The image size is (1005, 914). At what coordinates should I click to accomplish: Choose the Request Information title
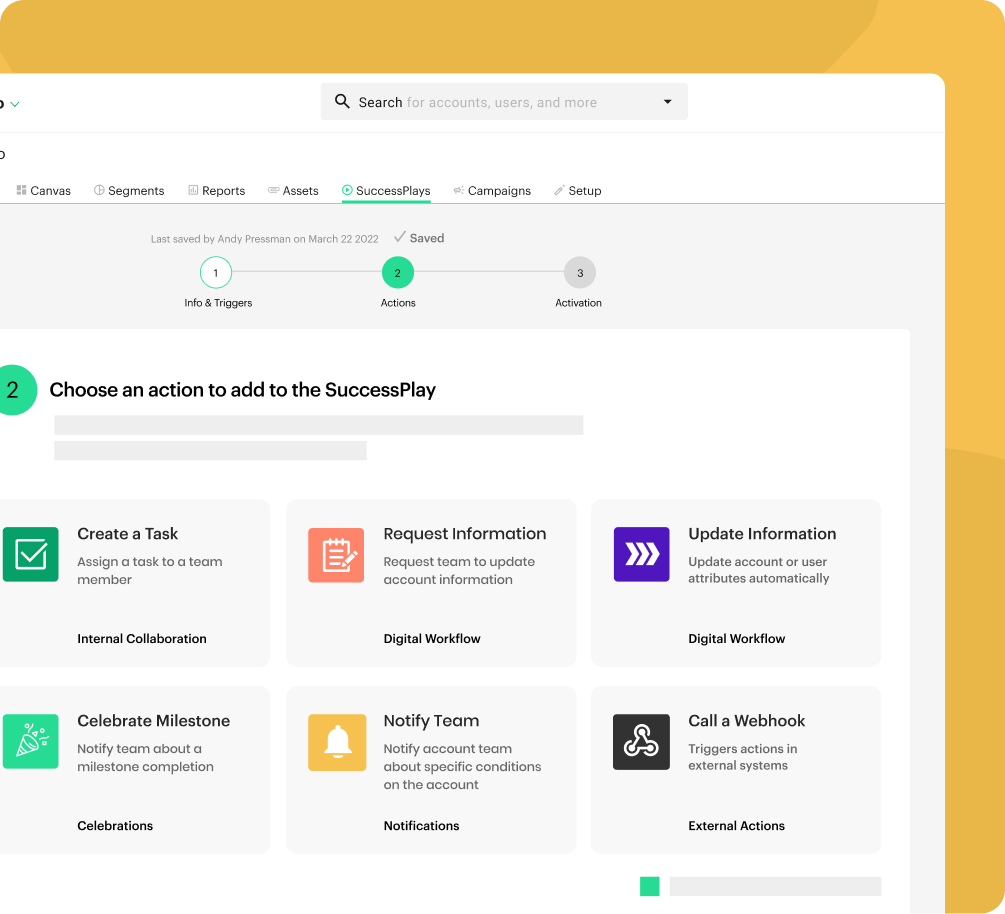pyautogui.click(x=465, y=534)
